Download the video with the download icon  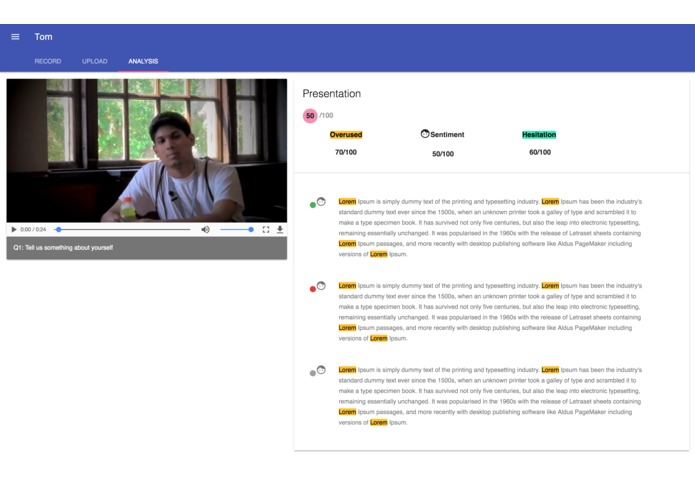coord(280,229)
